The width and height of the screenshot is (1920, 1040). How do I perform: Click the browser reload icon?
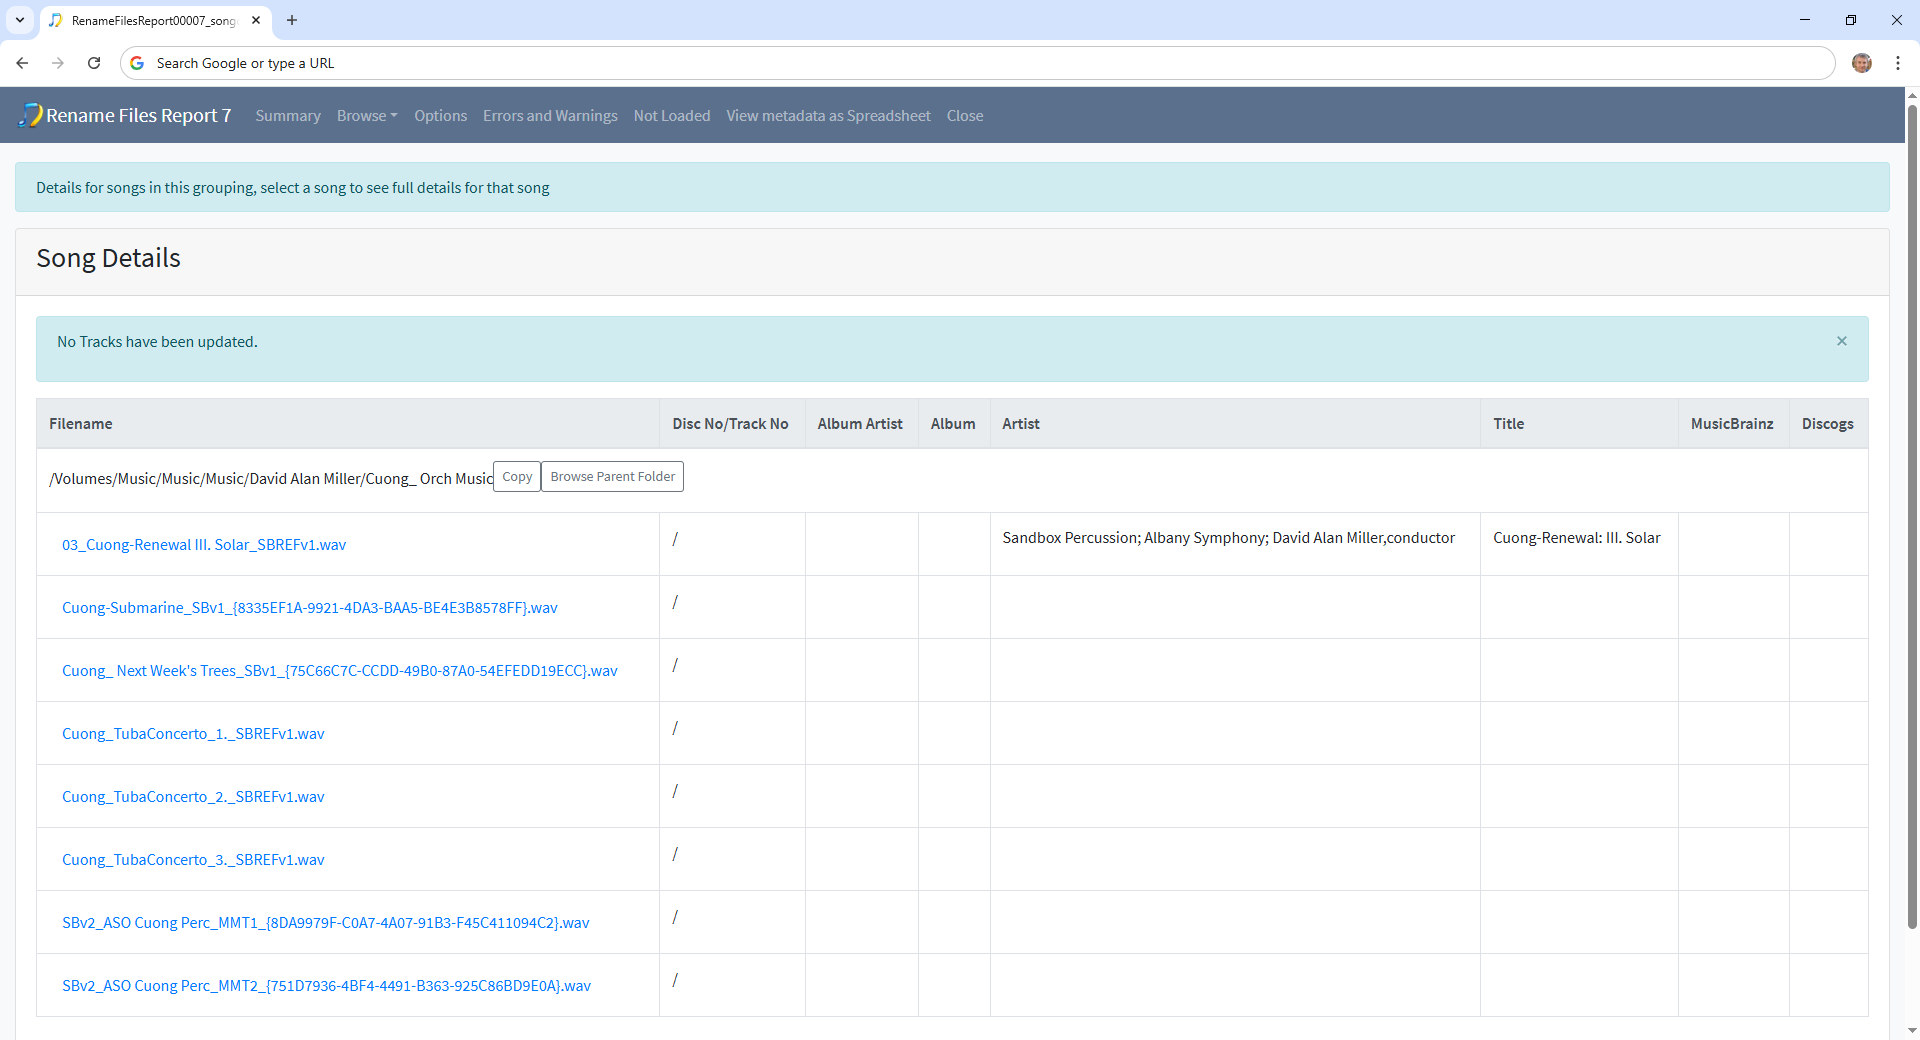94,63
